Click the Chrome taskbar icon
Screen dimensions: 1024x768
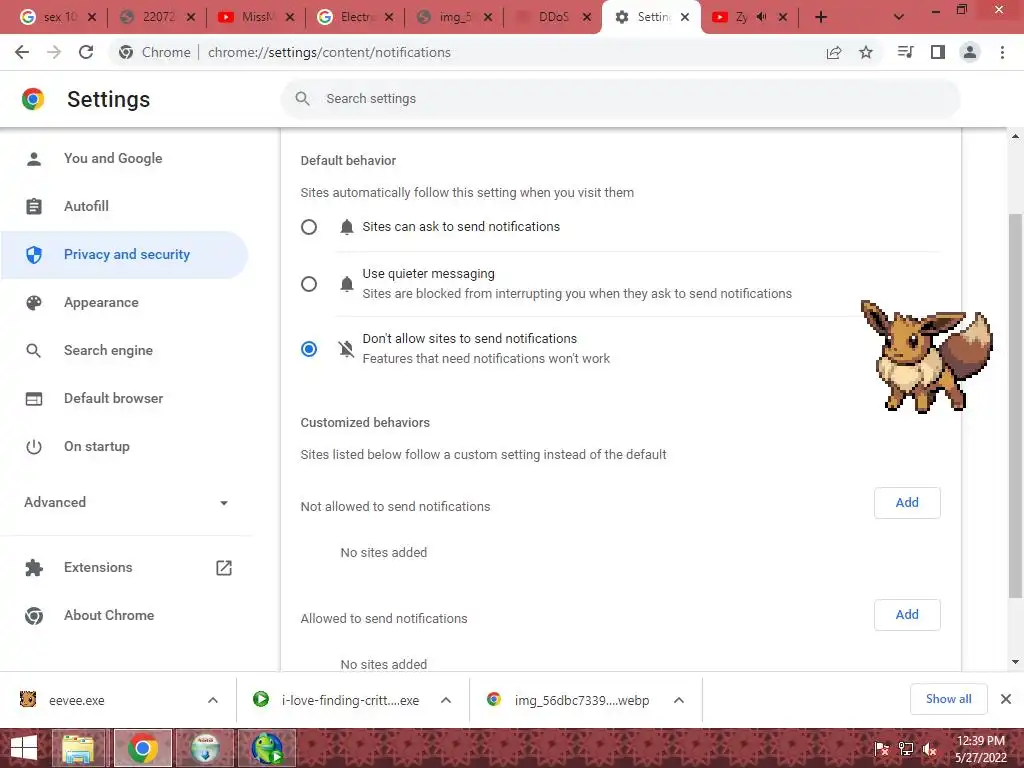143,748
